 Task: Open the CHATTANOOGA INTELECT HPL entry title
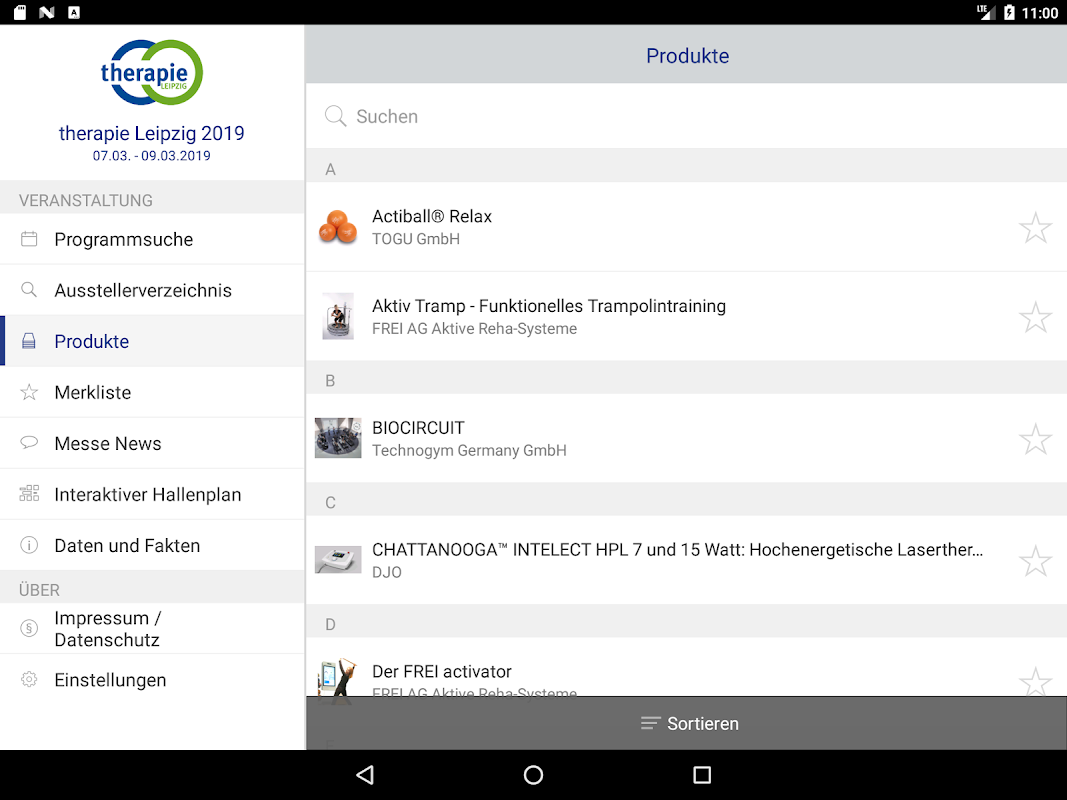677,550
